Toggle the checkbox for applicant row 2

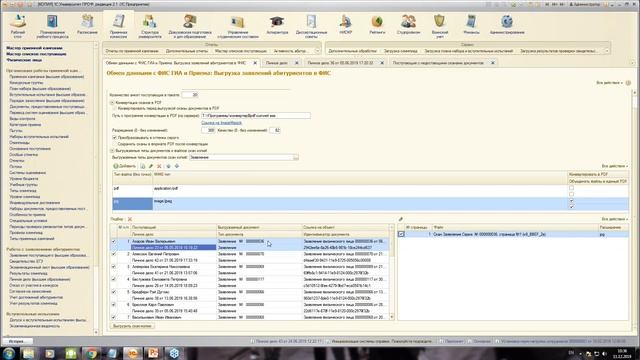[114, 254]
